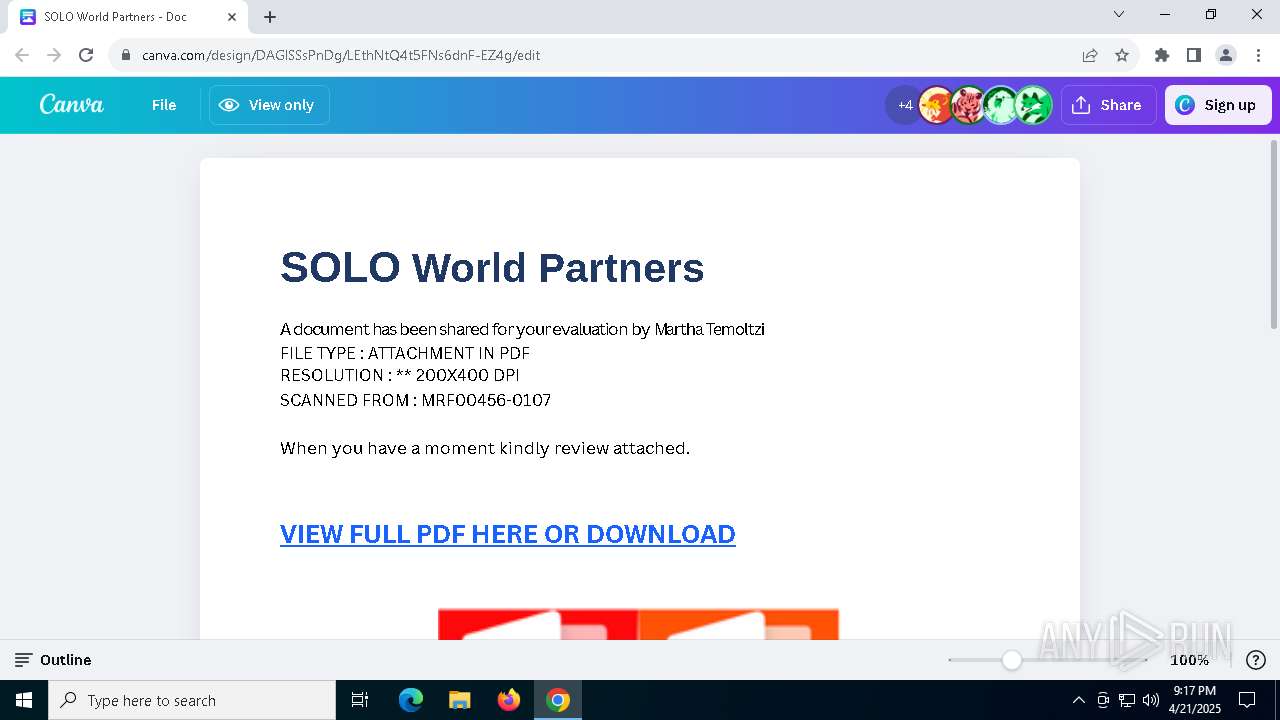This screenshot has width=1280, height=720.
Task: Open the Chrome profile avatar
Action: click(1226, 55)
